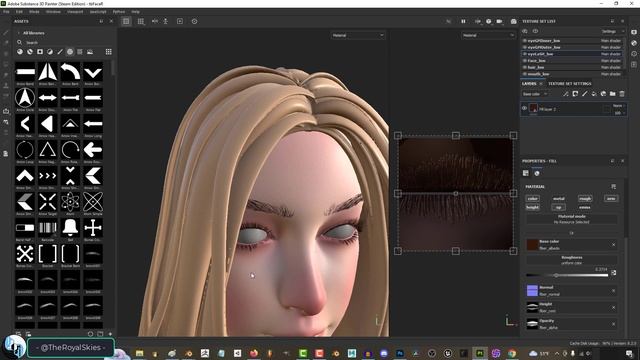Toggle the op channel button
Viewport: 640px width, 360px height.
tap(558, 207)
